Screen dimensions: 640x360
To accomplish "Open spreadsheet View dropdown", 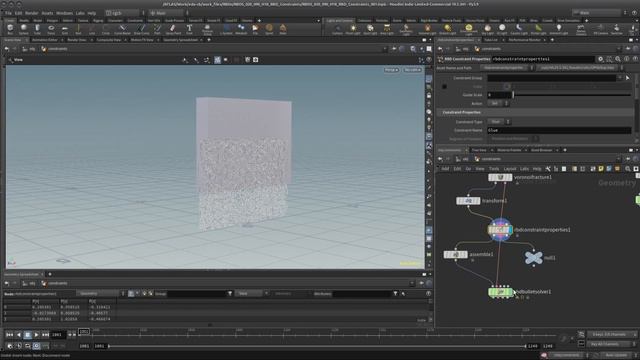I will (x=253, y=293).
